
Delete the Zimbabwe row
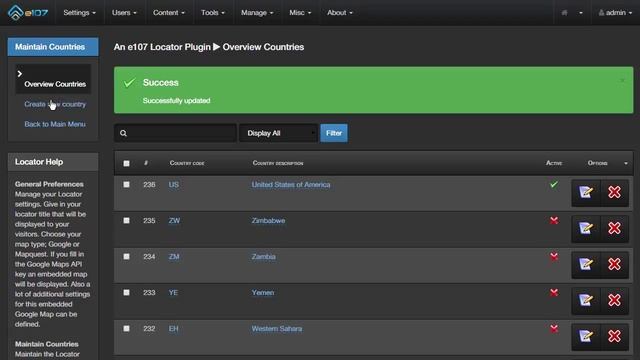[614, 228]
